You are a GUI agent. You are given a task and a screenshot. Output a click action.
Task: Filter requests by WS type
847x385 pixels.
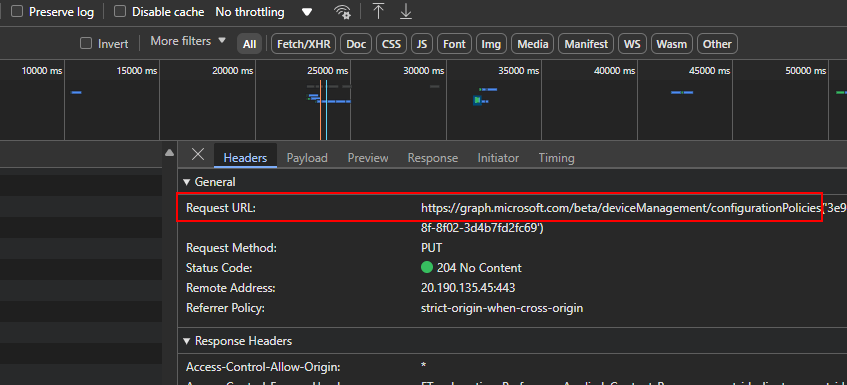(632, 44)
